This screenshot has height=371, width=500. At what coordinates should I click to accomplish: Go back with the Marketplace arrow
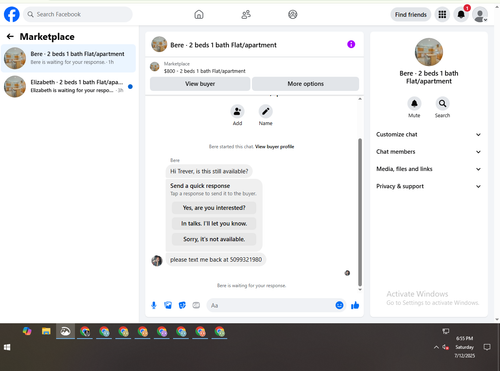click(10, 36)
